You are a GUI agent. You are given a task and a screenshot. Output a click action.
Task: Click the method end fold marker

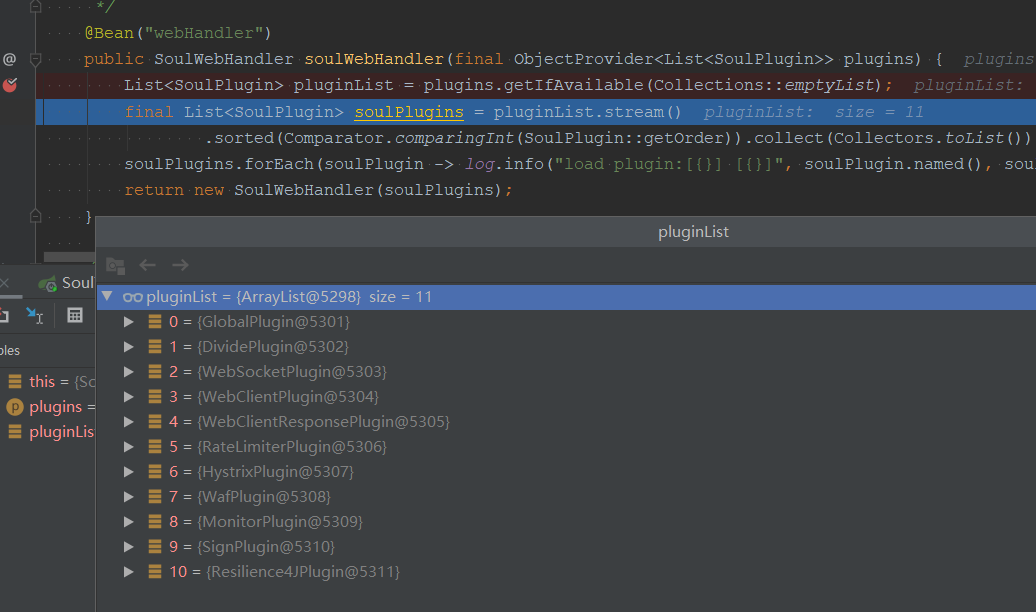point(36,216)
